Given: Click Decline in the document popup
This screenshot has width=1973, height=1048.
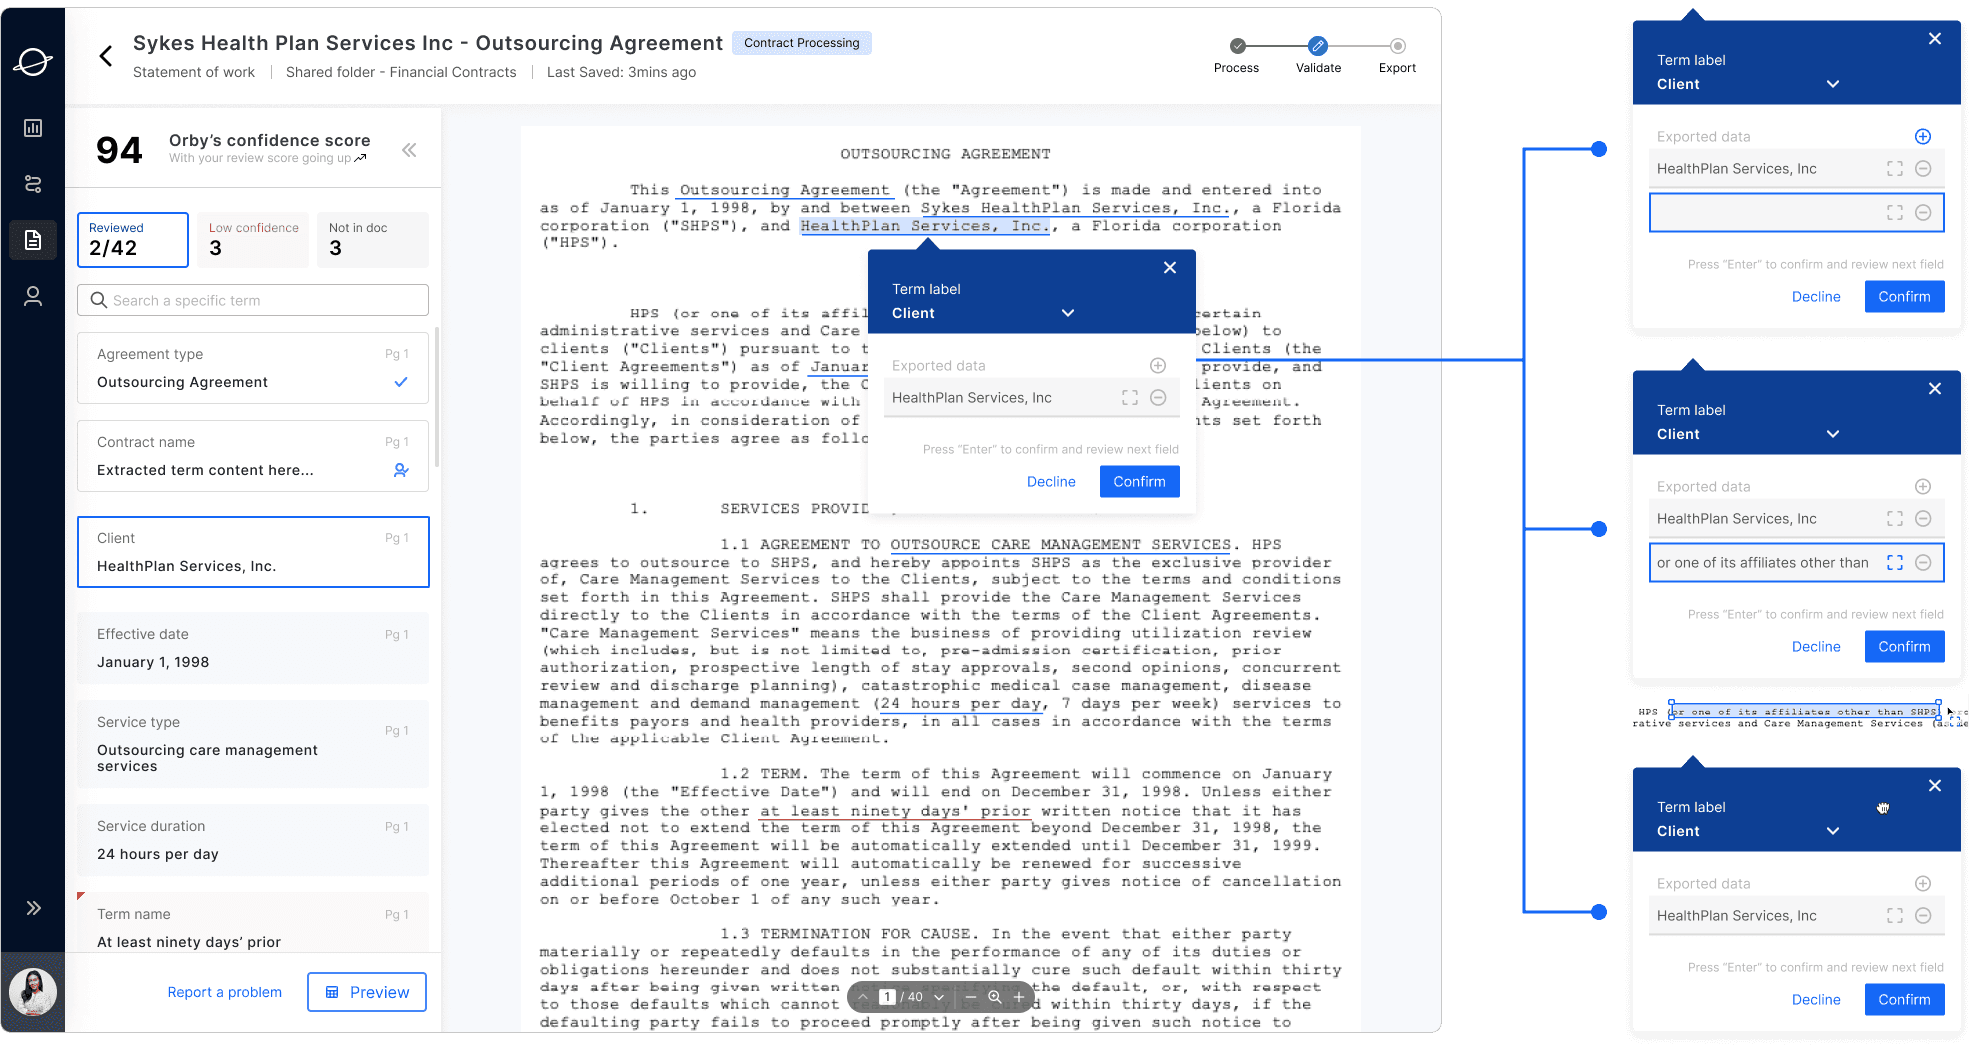Looking at the screenshot, I should [x=1051, y=482].
